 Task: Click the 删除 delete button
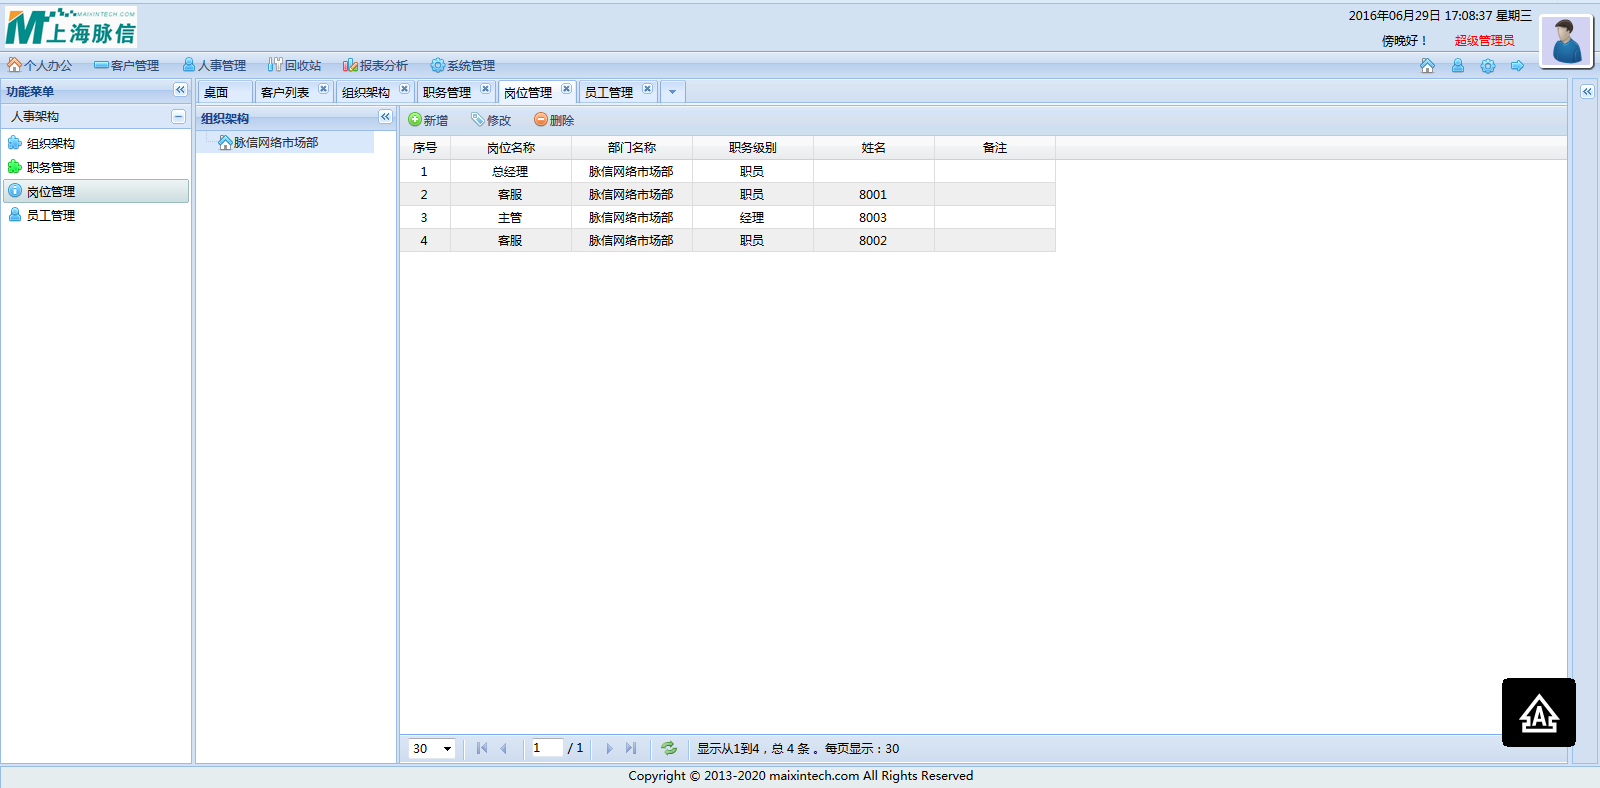pos(554,120)
